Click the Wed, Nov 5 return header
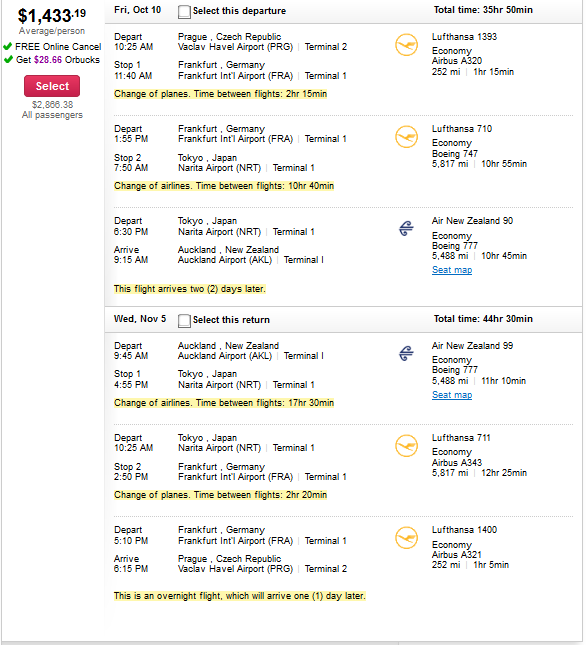The image size is (587, 645). pyautogui.click(x=140, y=319)
